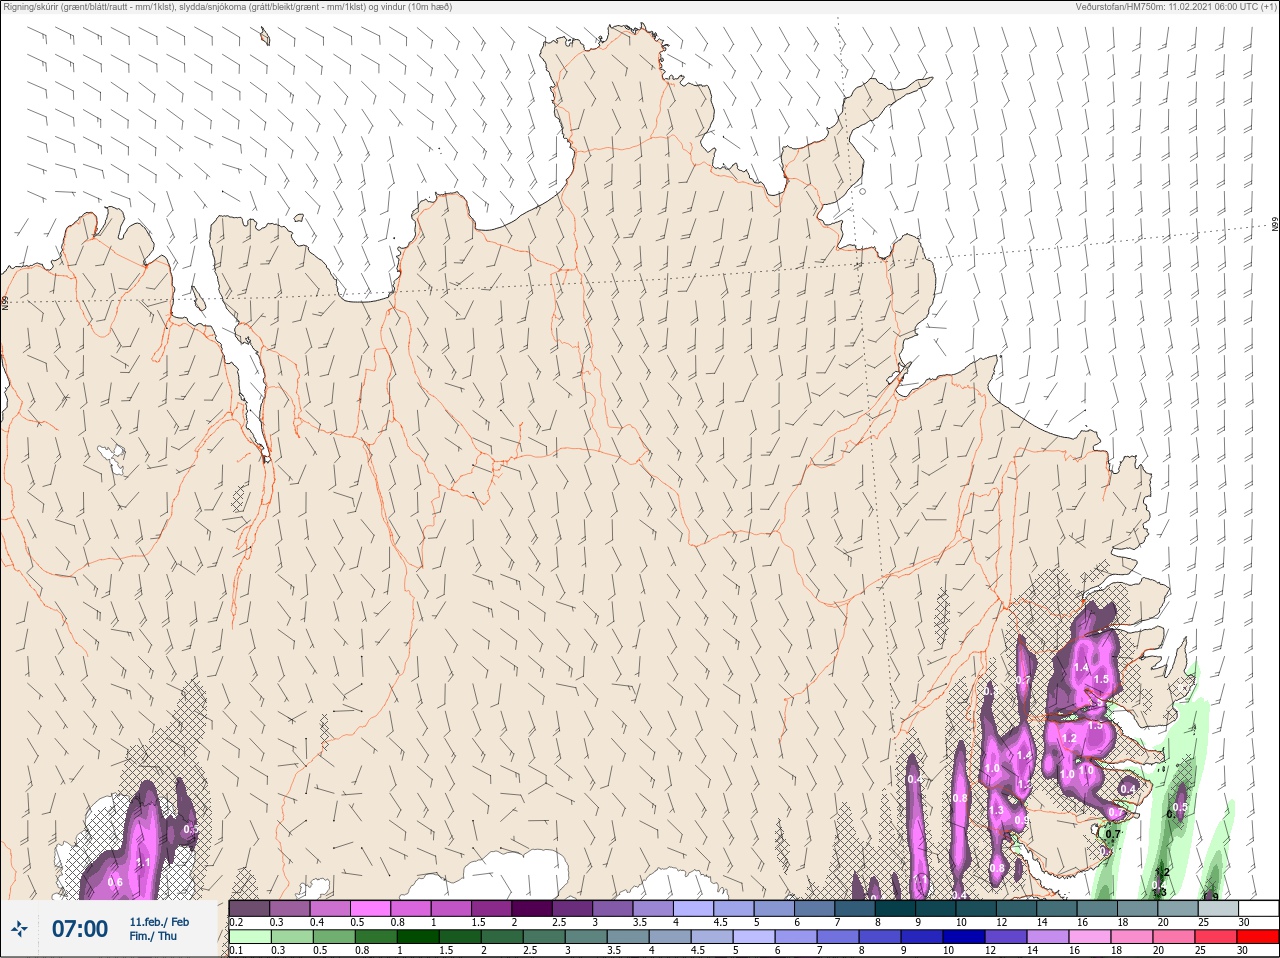Select the white 30 swatch in top legend row
The width and height of the screenshot is (1280, 958).
(x=1257, y=908)
